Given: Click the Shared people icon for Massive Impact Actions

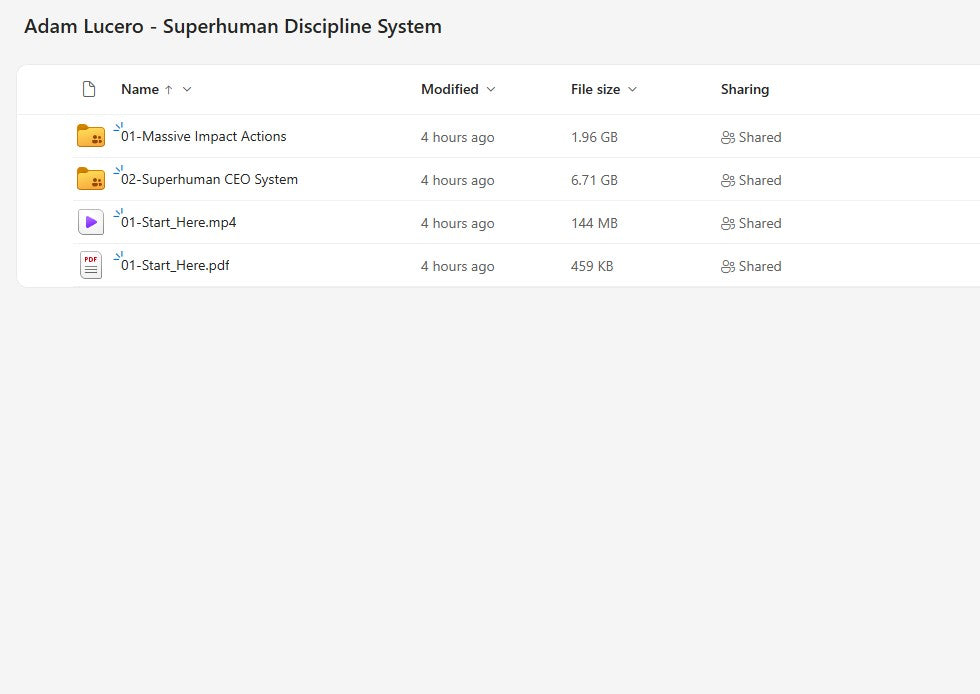Looking at the screenshot, I should [727, 137].
